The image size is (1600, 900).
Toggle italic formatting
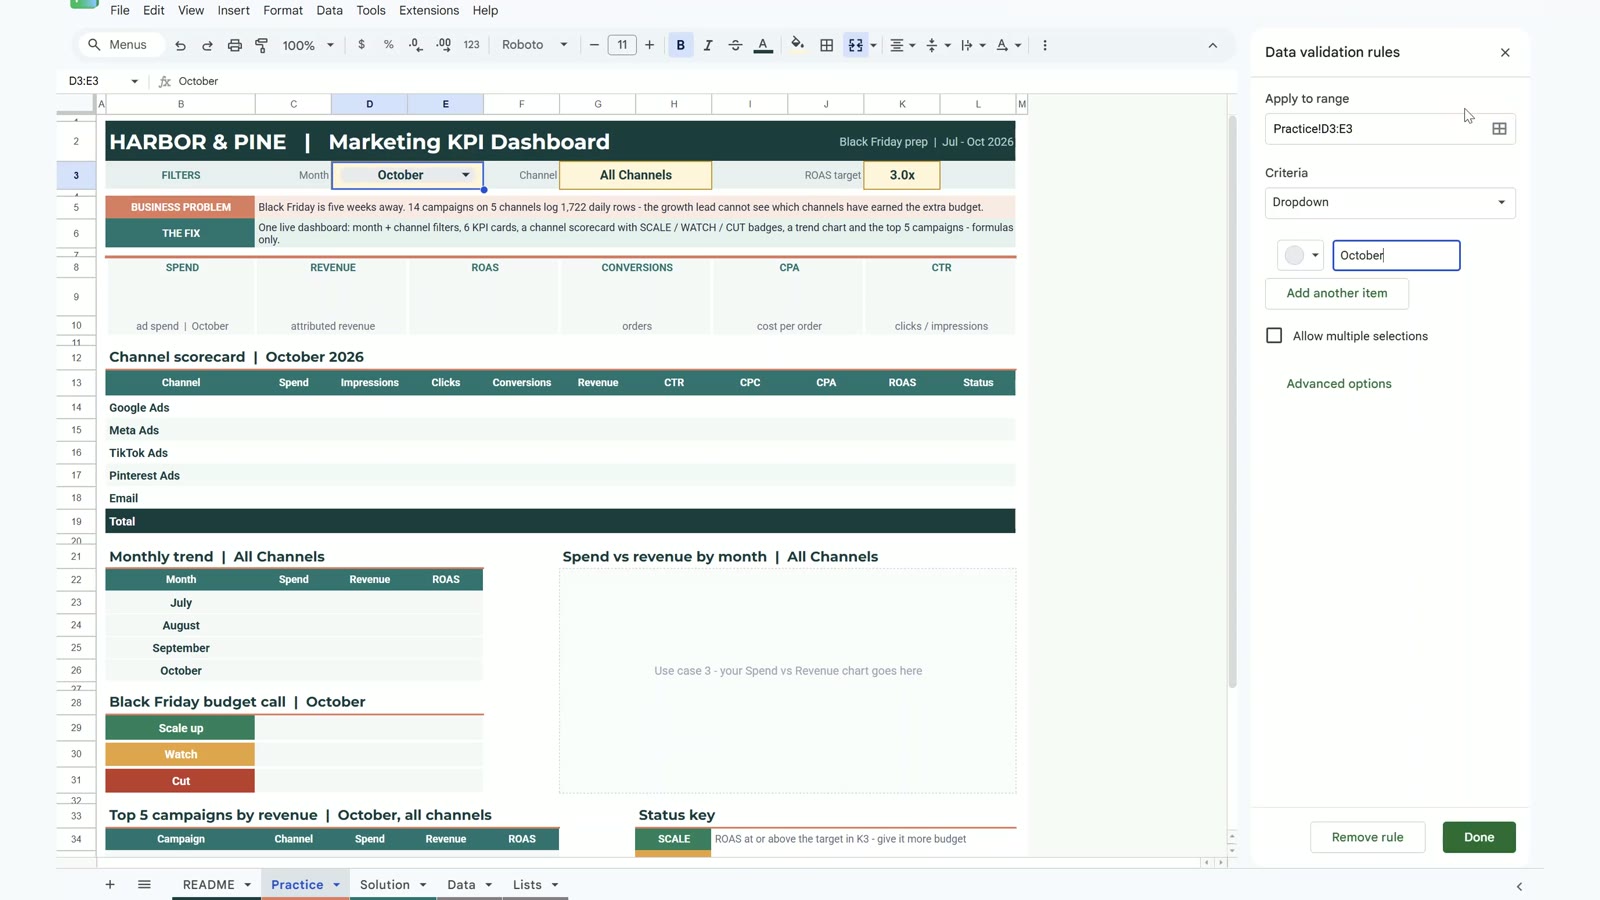coord(708,45)
